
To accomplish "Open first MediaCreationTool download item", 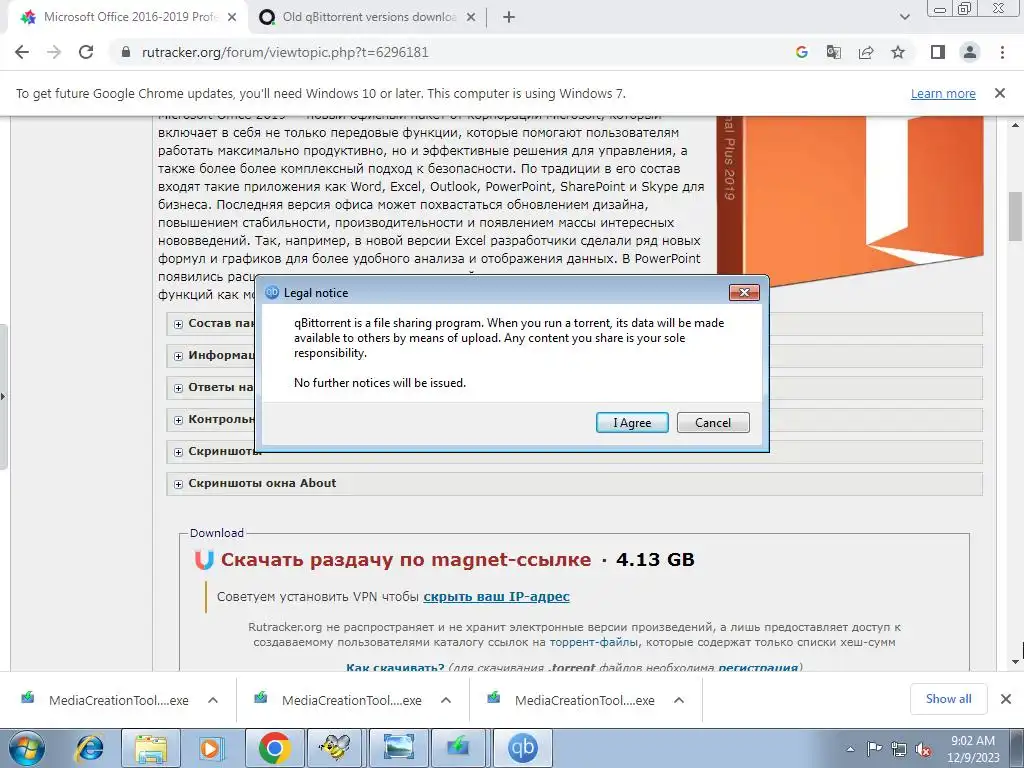I will [106, 700].
